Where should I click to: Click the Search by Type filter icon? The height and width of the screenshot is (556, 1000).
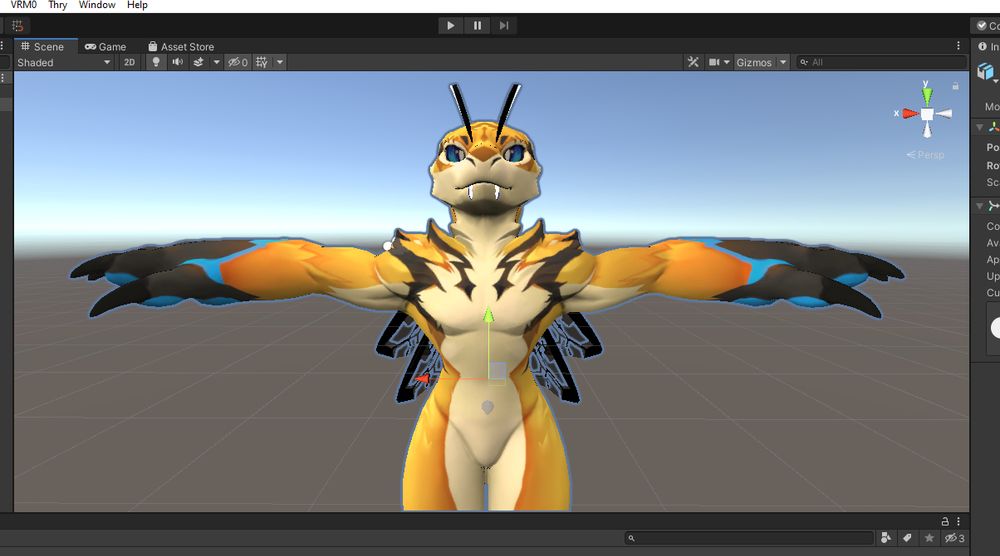click(x=886, y=538)
